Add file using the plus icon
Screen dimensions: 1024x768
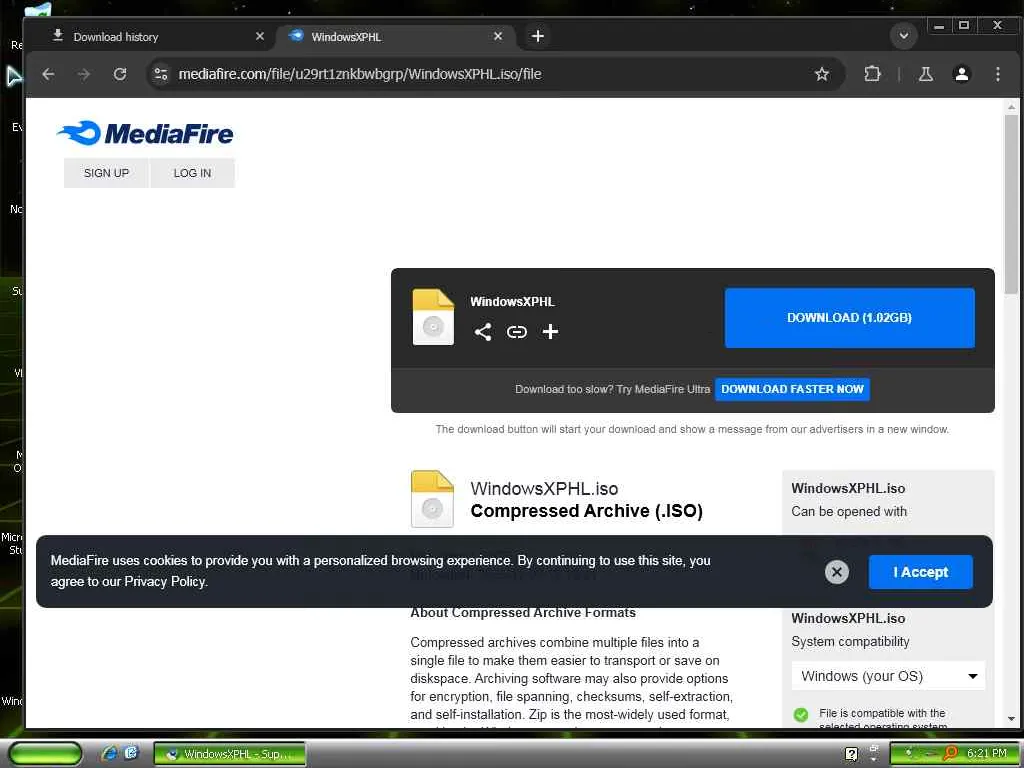click(551, 332)
